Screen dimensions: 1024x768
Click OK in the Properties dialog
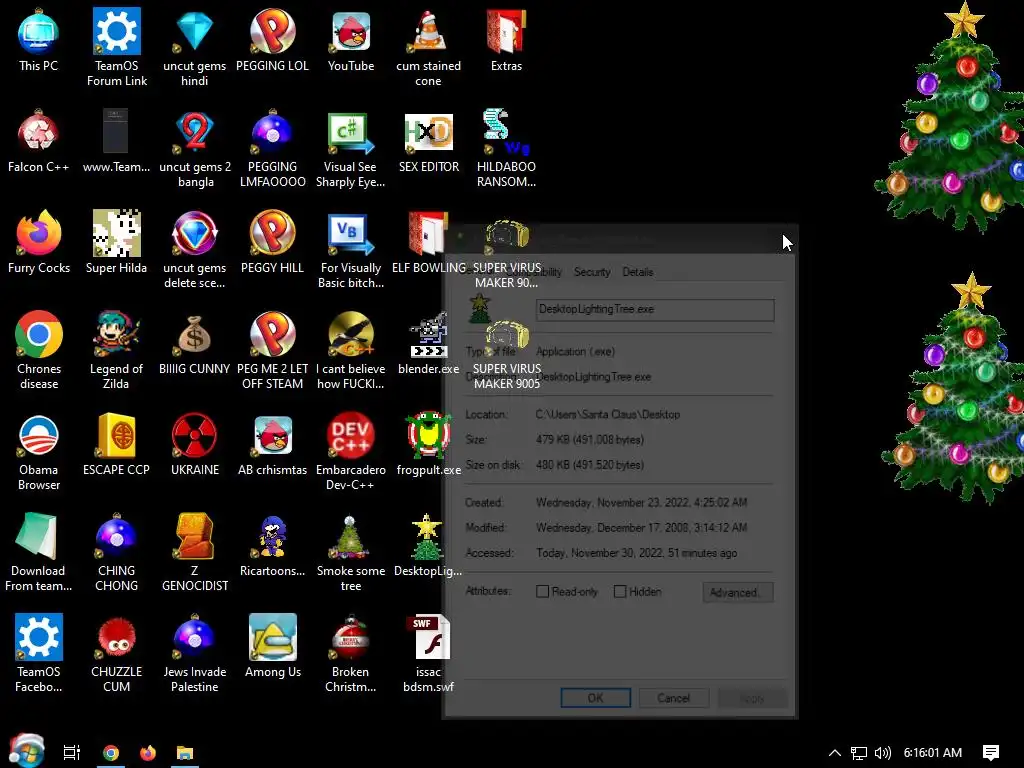point(596,698)
